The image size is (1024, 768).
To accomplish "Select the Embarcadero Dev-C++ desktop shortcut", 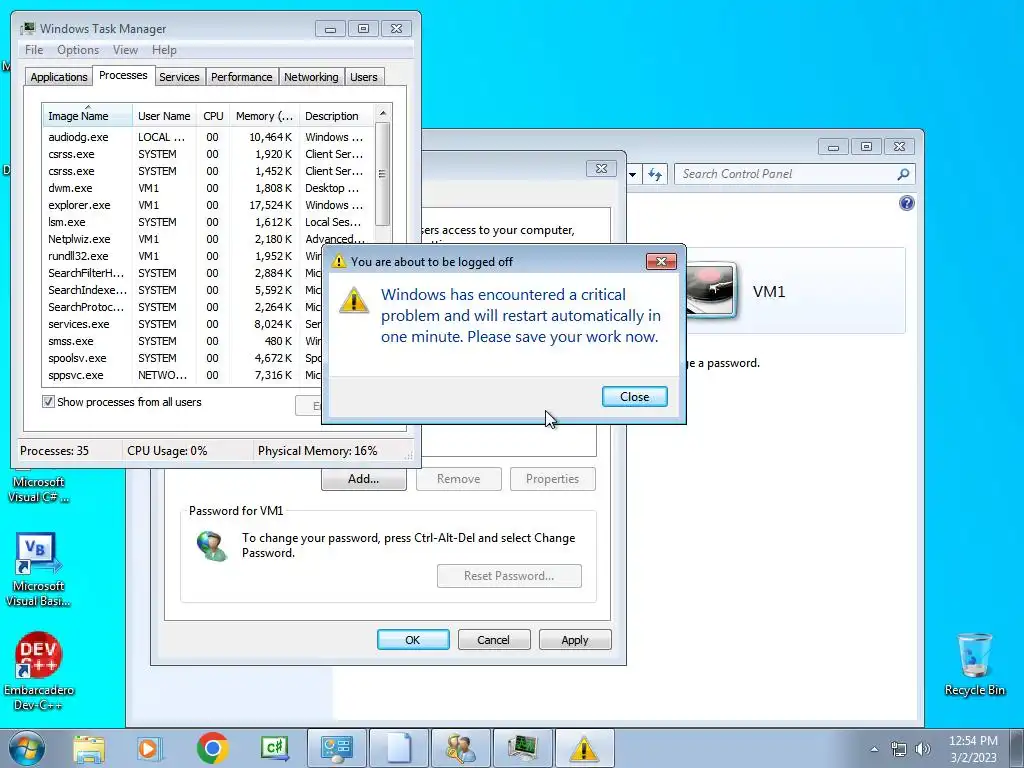I will 39,671.
